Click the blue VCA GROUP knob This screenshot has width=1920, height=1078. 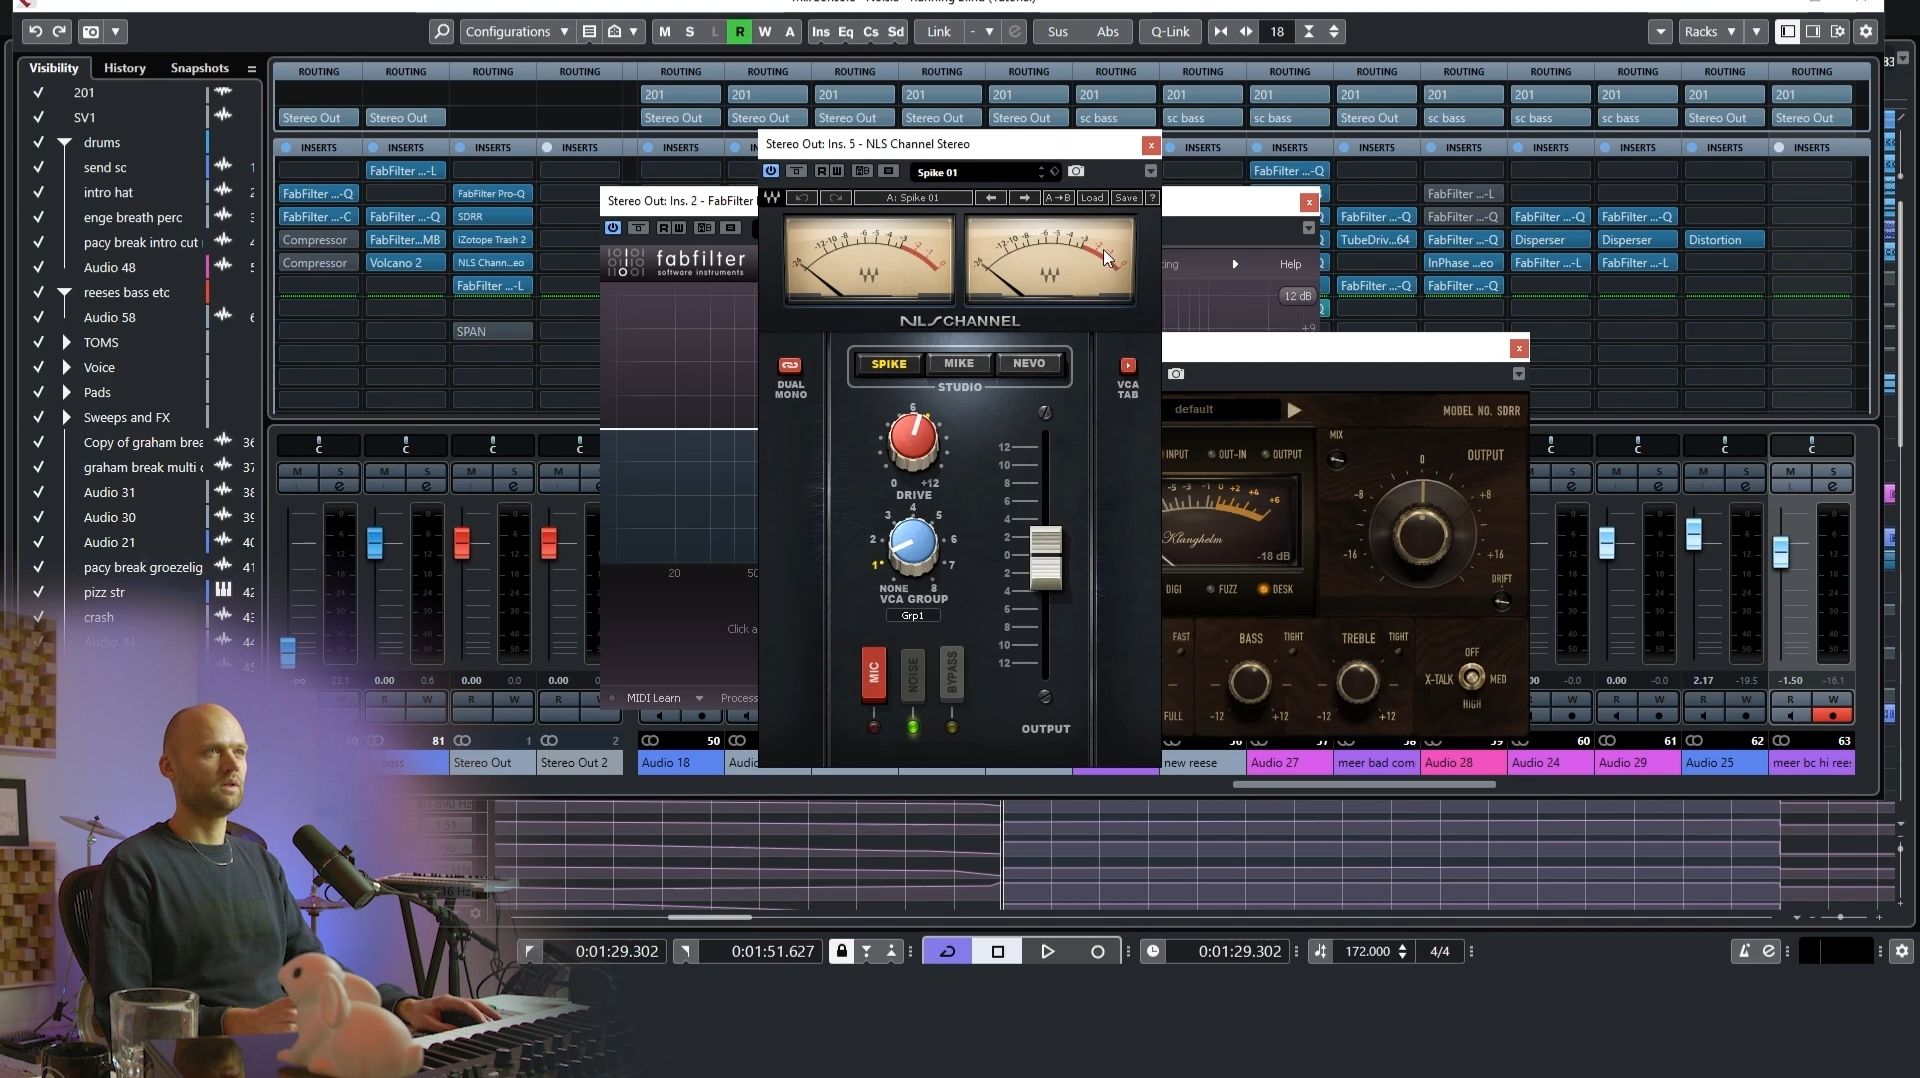[x=913, y=544]
